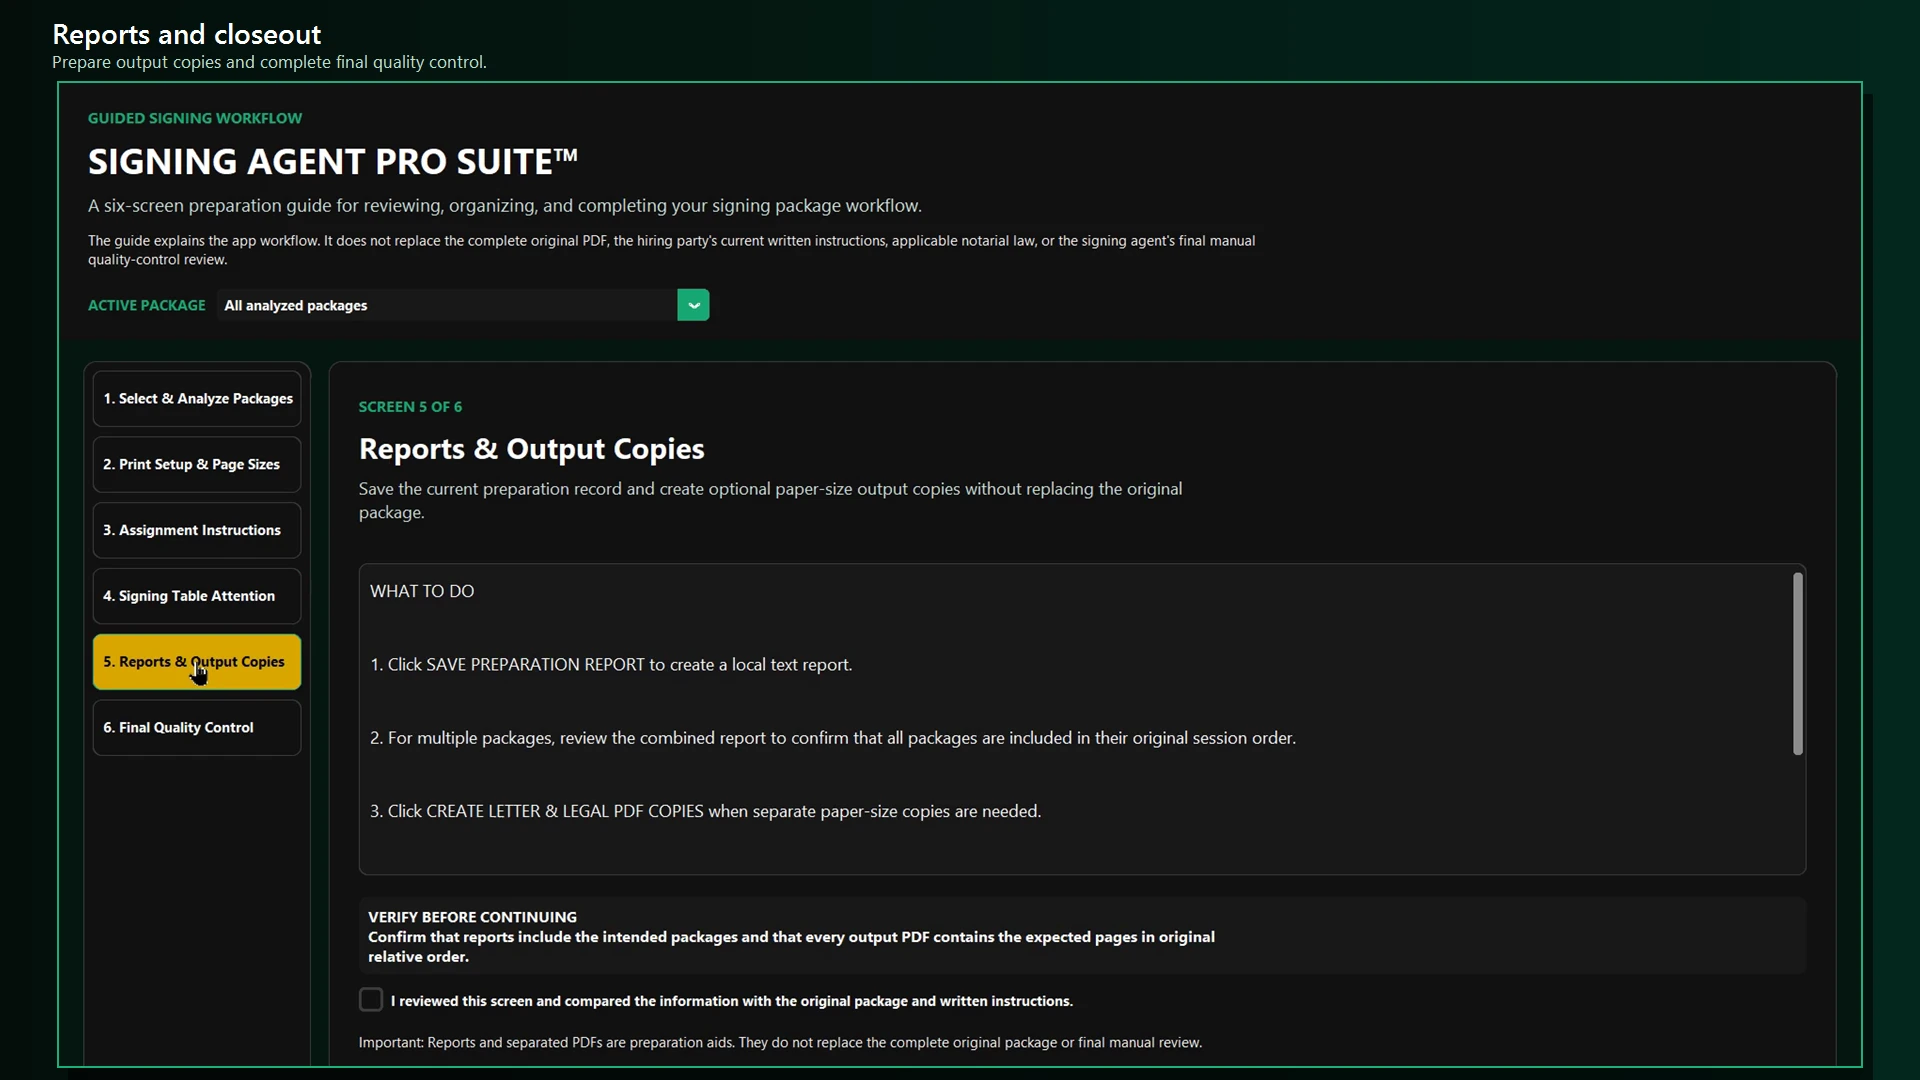Click the 'Reports & Output Copies' heading
The height and width of the screenshot is (1080, 1920).
(x=531, y=449)
